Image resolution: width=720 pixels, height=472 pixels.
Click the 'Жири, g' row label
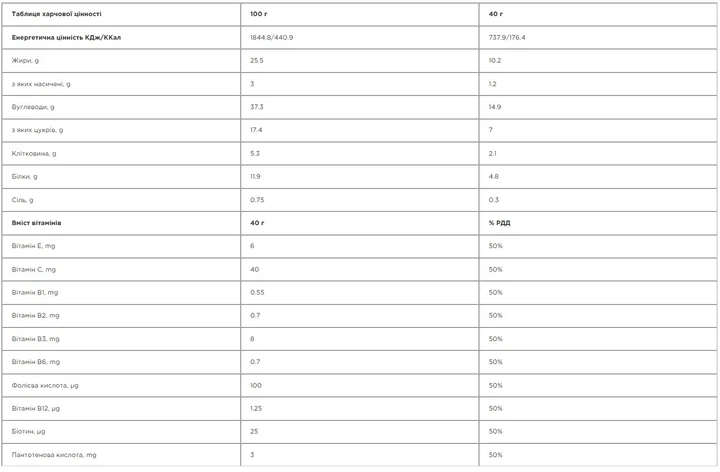[25, 61]
